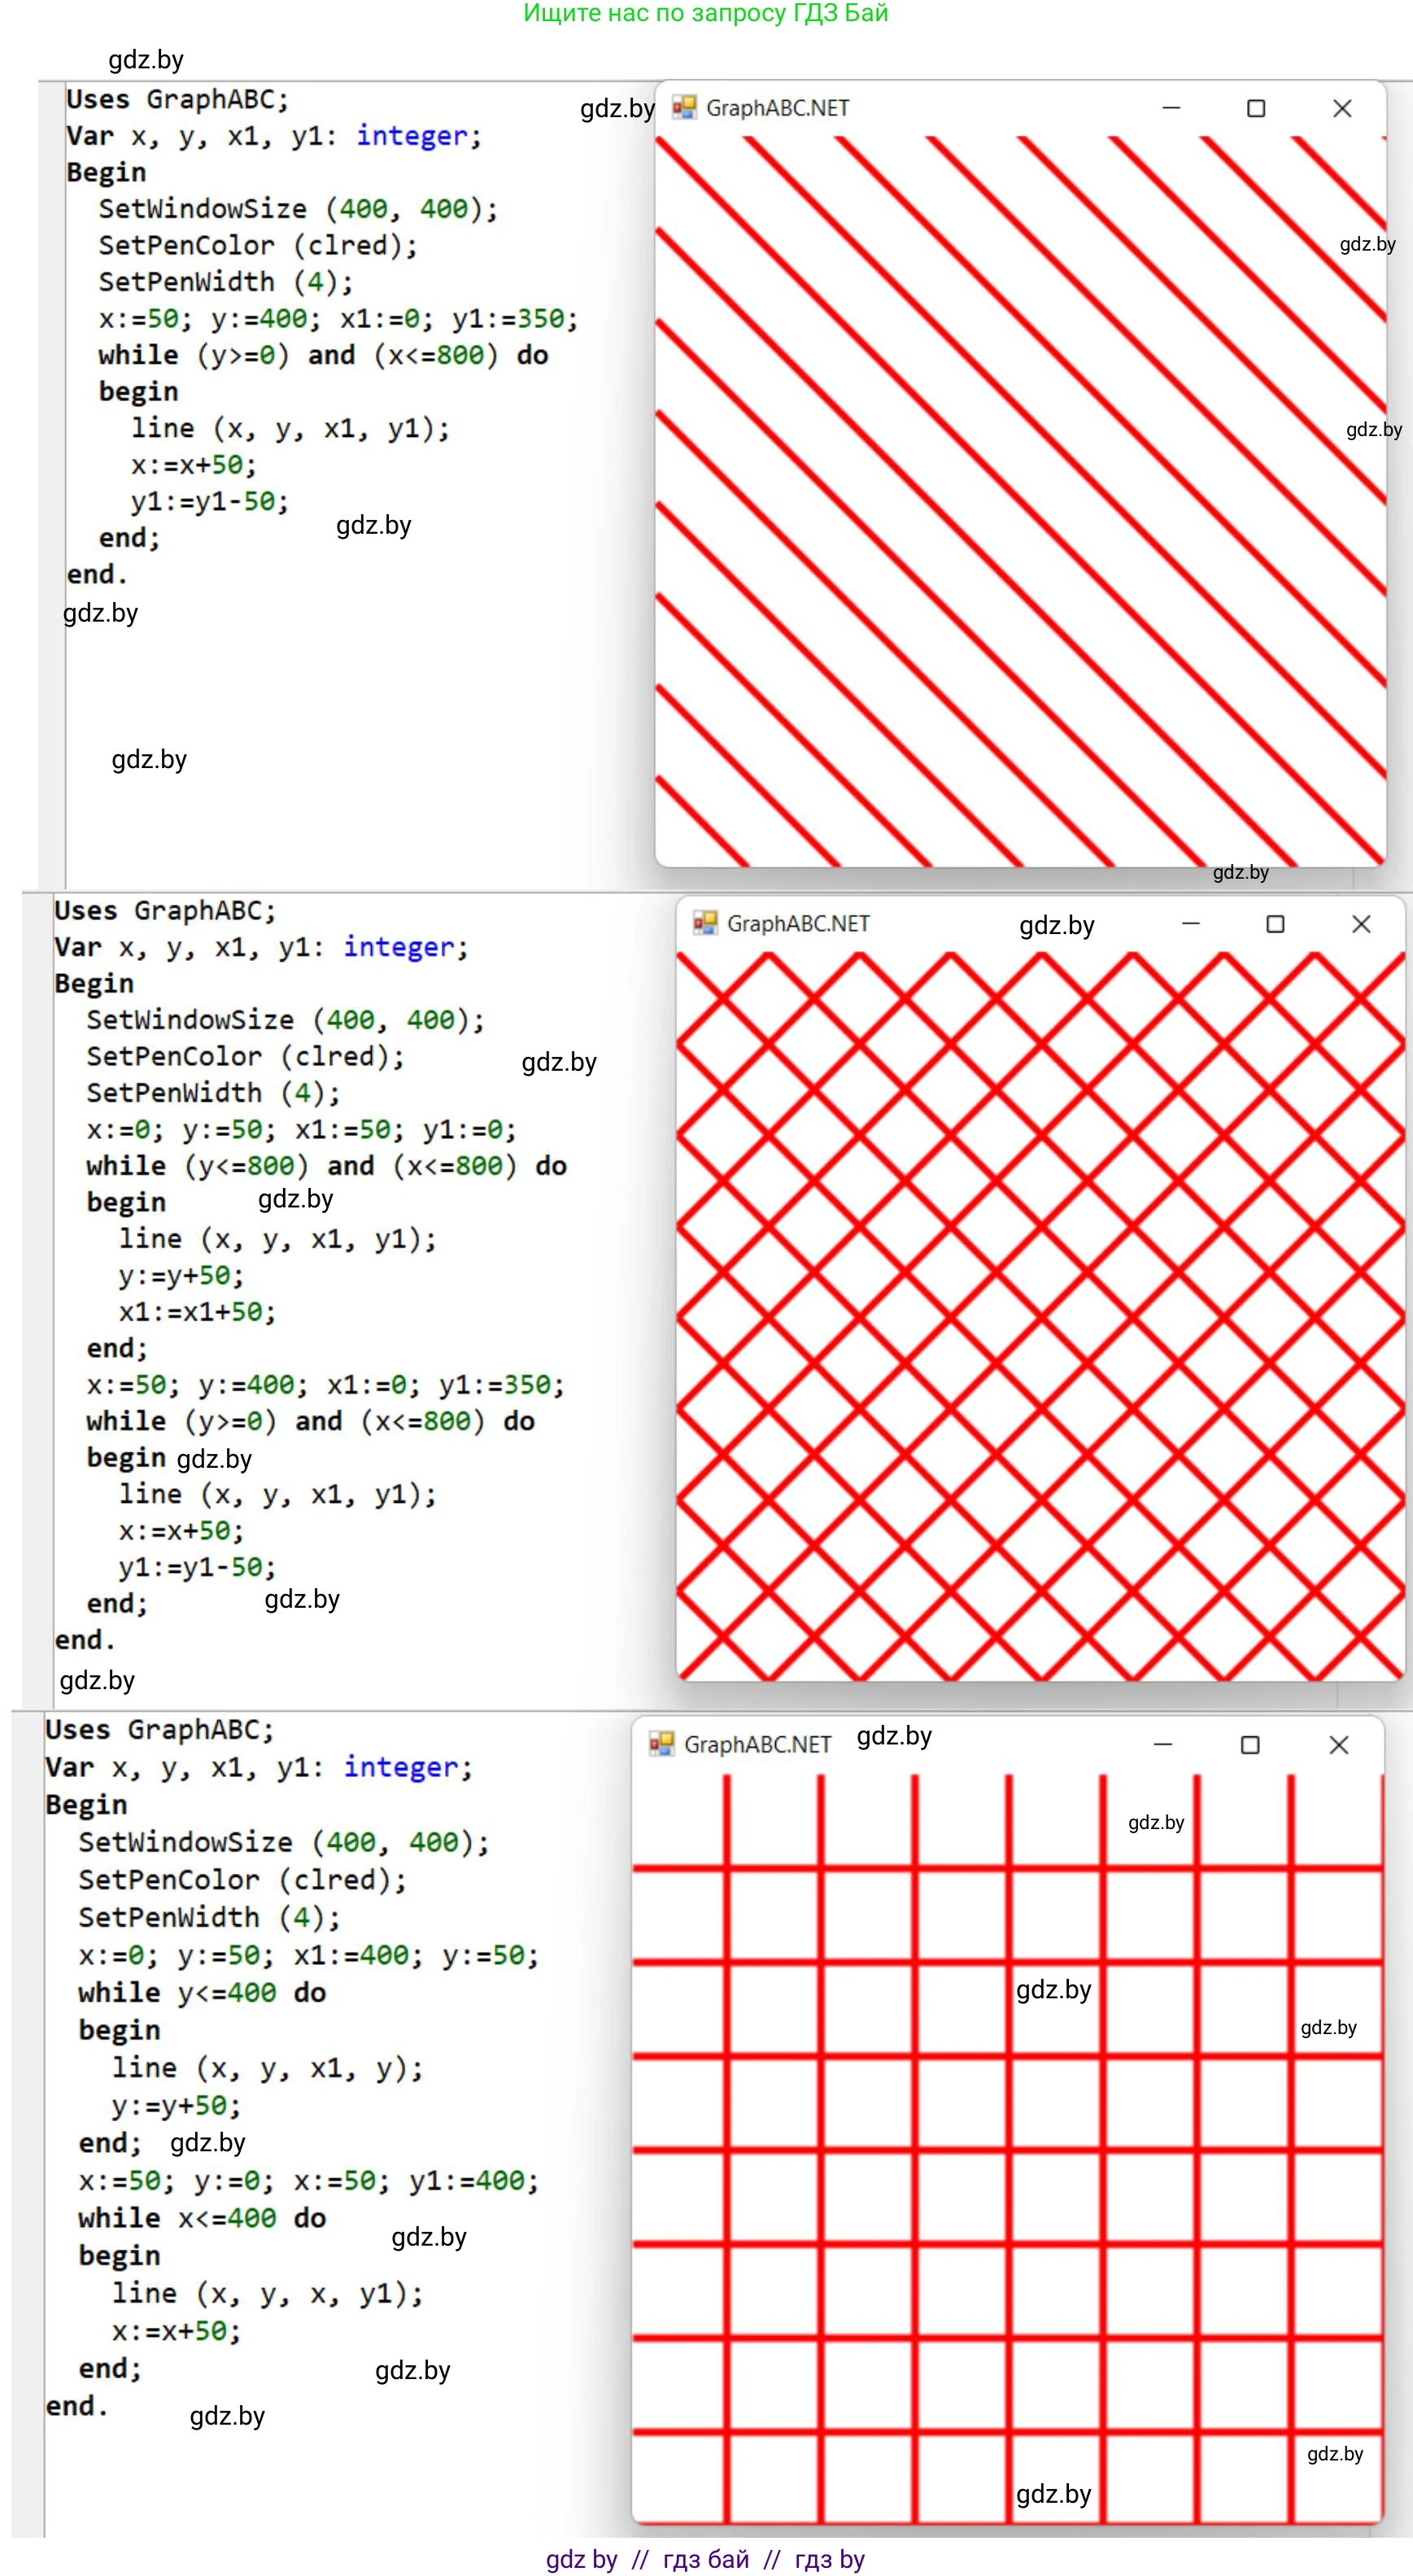The image size is (1413, 2576).
Task: Click the title text of the diagonal-stripes GraphABC.NET window
Action: pos(777,108)
